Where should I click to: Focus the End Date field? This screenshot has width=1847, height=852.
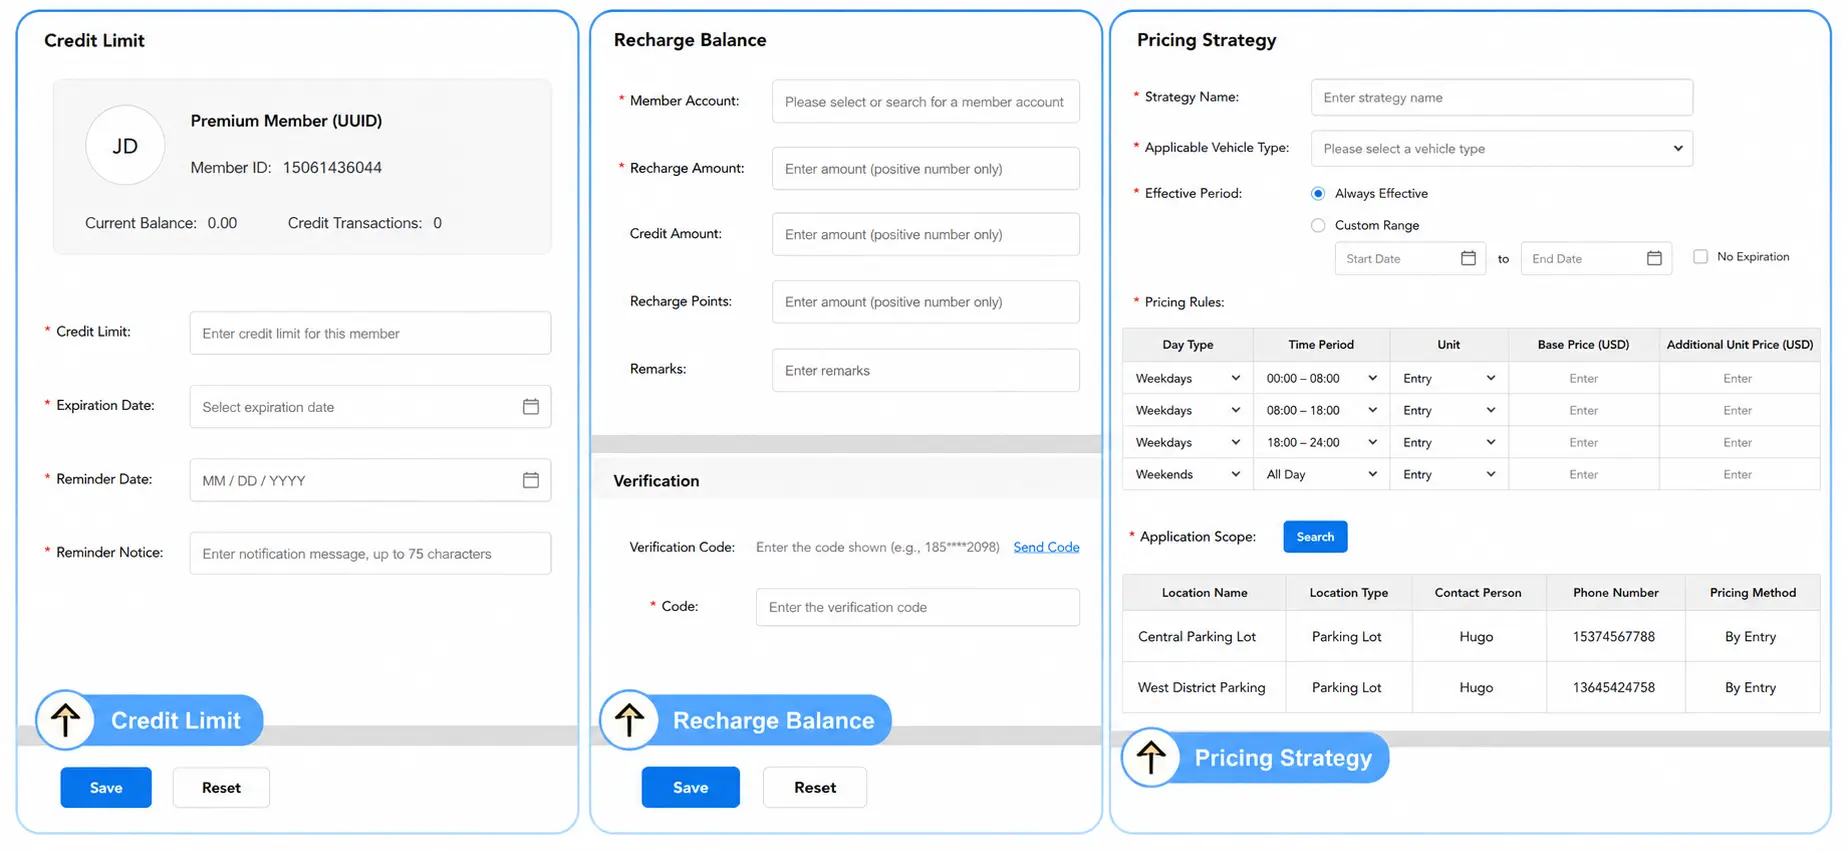(x=1596, y=258)
